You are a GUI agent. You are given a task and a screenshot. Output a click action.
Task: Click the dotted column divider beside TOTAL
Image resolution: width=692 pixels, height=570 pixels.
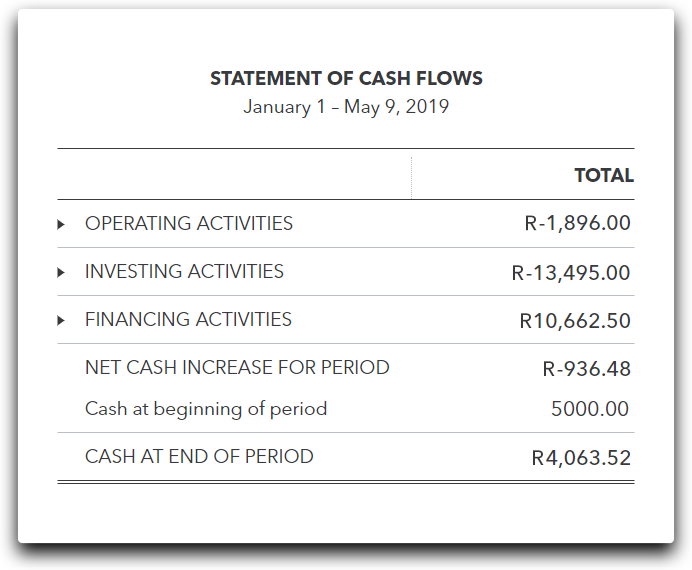click(411, 177)
